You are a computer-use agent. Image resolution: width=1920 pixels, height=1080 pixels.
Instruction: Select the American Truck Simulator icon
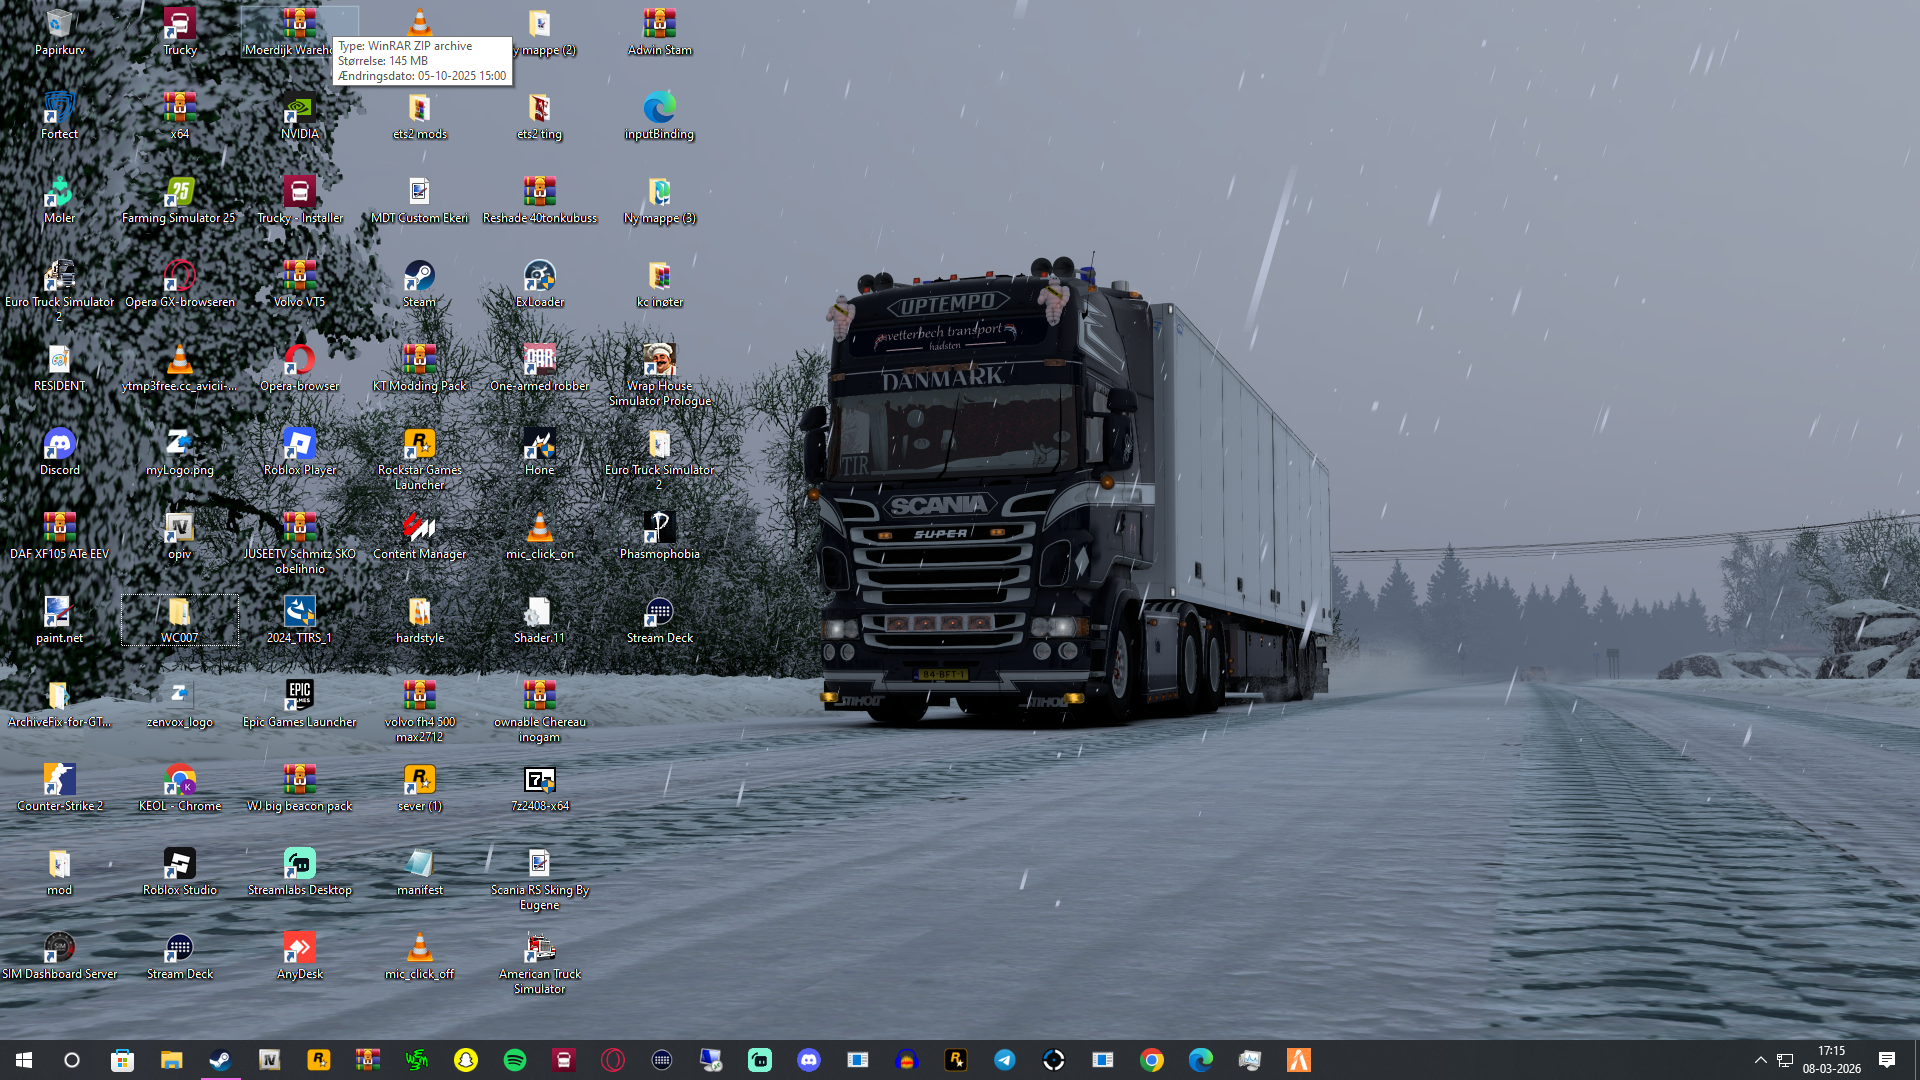pos(539,949)
